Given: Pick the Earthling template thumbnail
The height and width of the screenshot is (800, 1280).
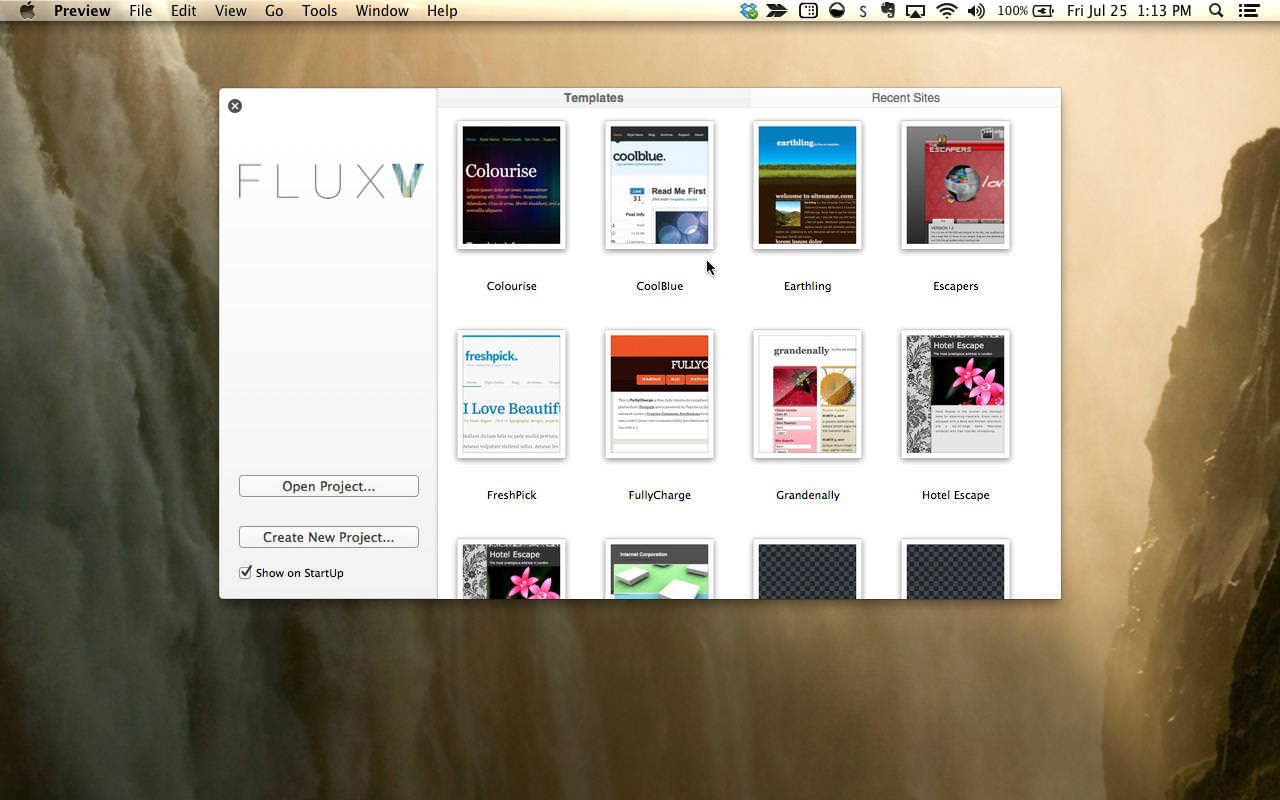Looking at the screenshot, I should pyautogui.click(x=807, y=185).
